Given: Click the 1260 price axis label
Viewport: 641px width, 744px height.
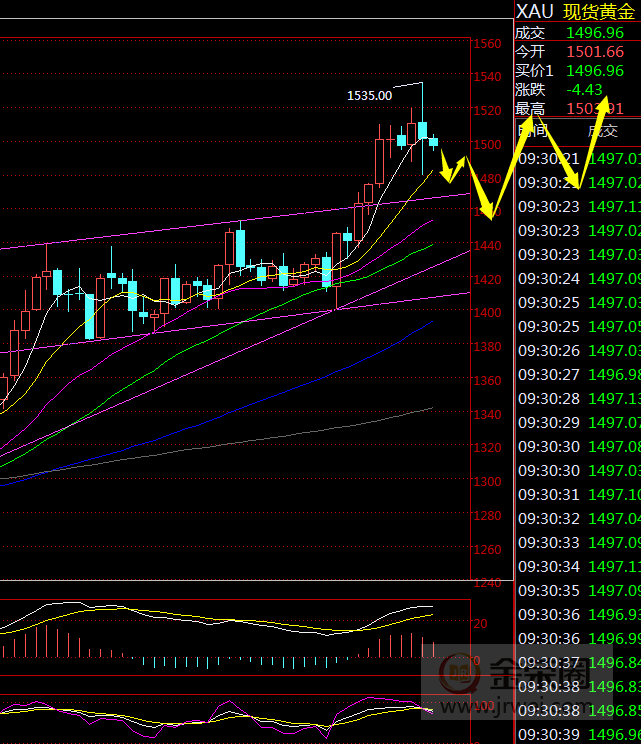Looking at the screenshot, I should tap(487, 549).
